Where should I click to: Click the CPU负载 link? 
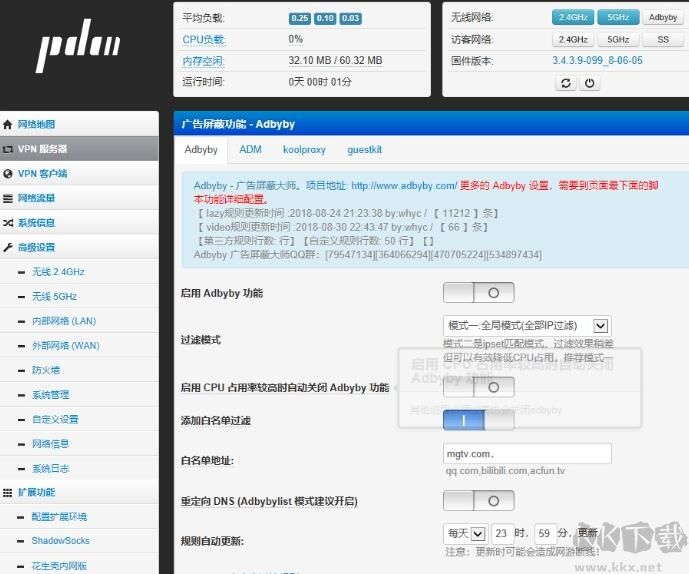click(x=203, y=40)
